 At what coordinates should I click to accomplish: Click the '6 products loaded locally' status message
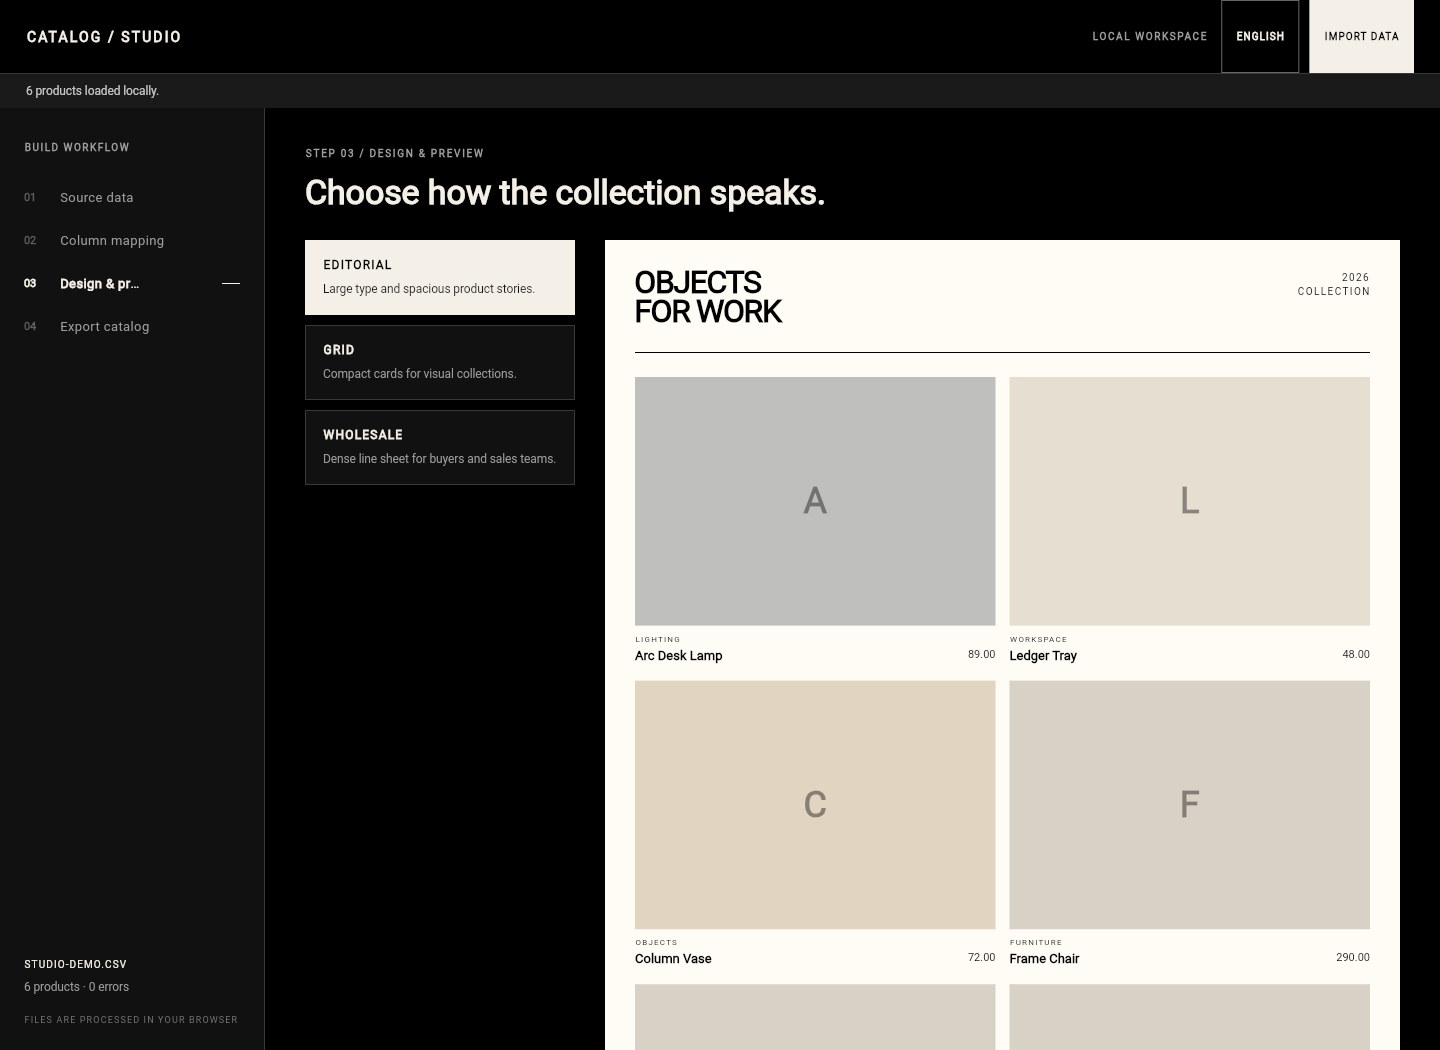[x=92, y=91]
